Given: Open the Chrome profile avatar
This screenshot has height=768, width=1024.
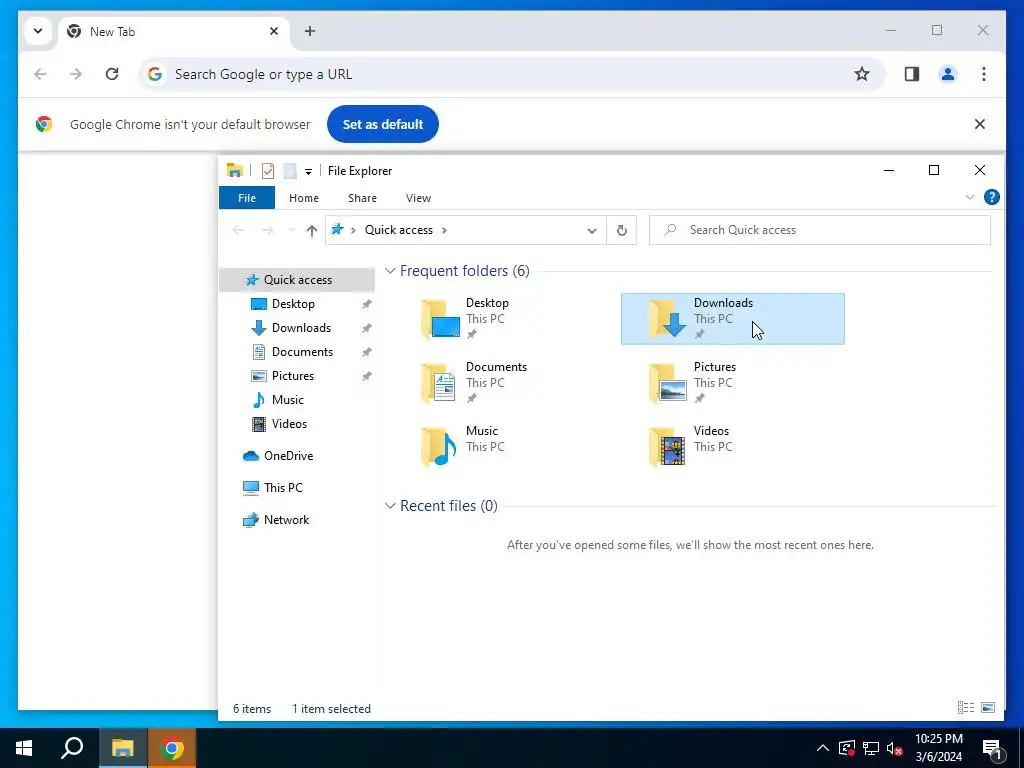Looking at the screenshot, I should click(x=948, y=74).
